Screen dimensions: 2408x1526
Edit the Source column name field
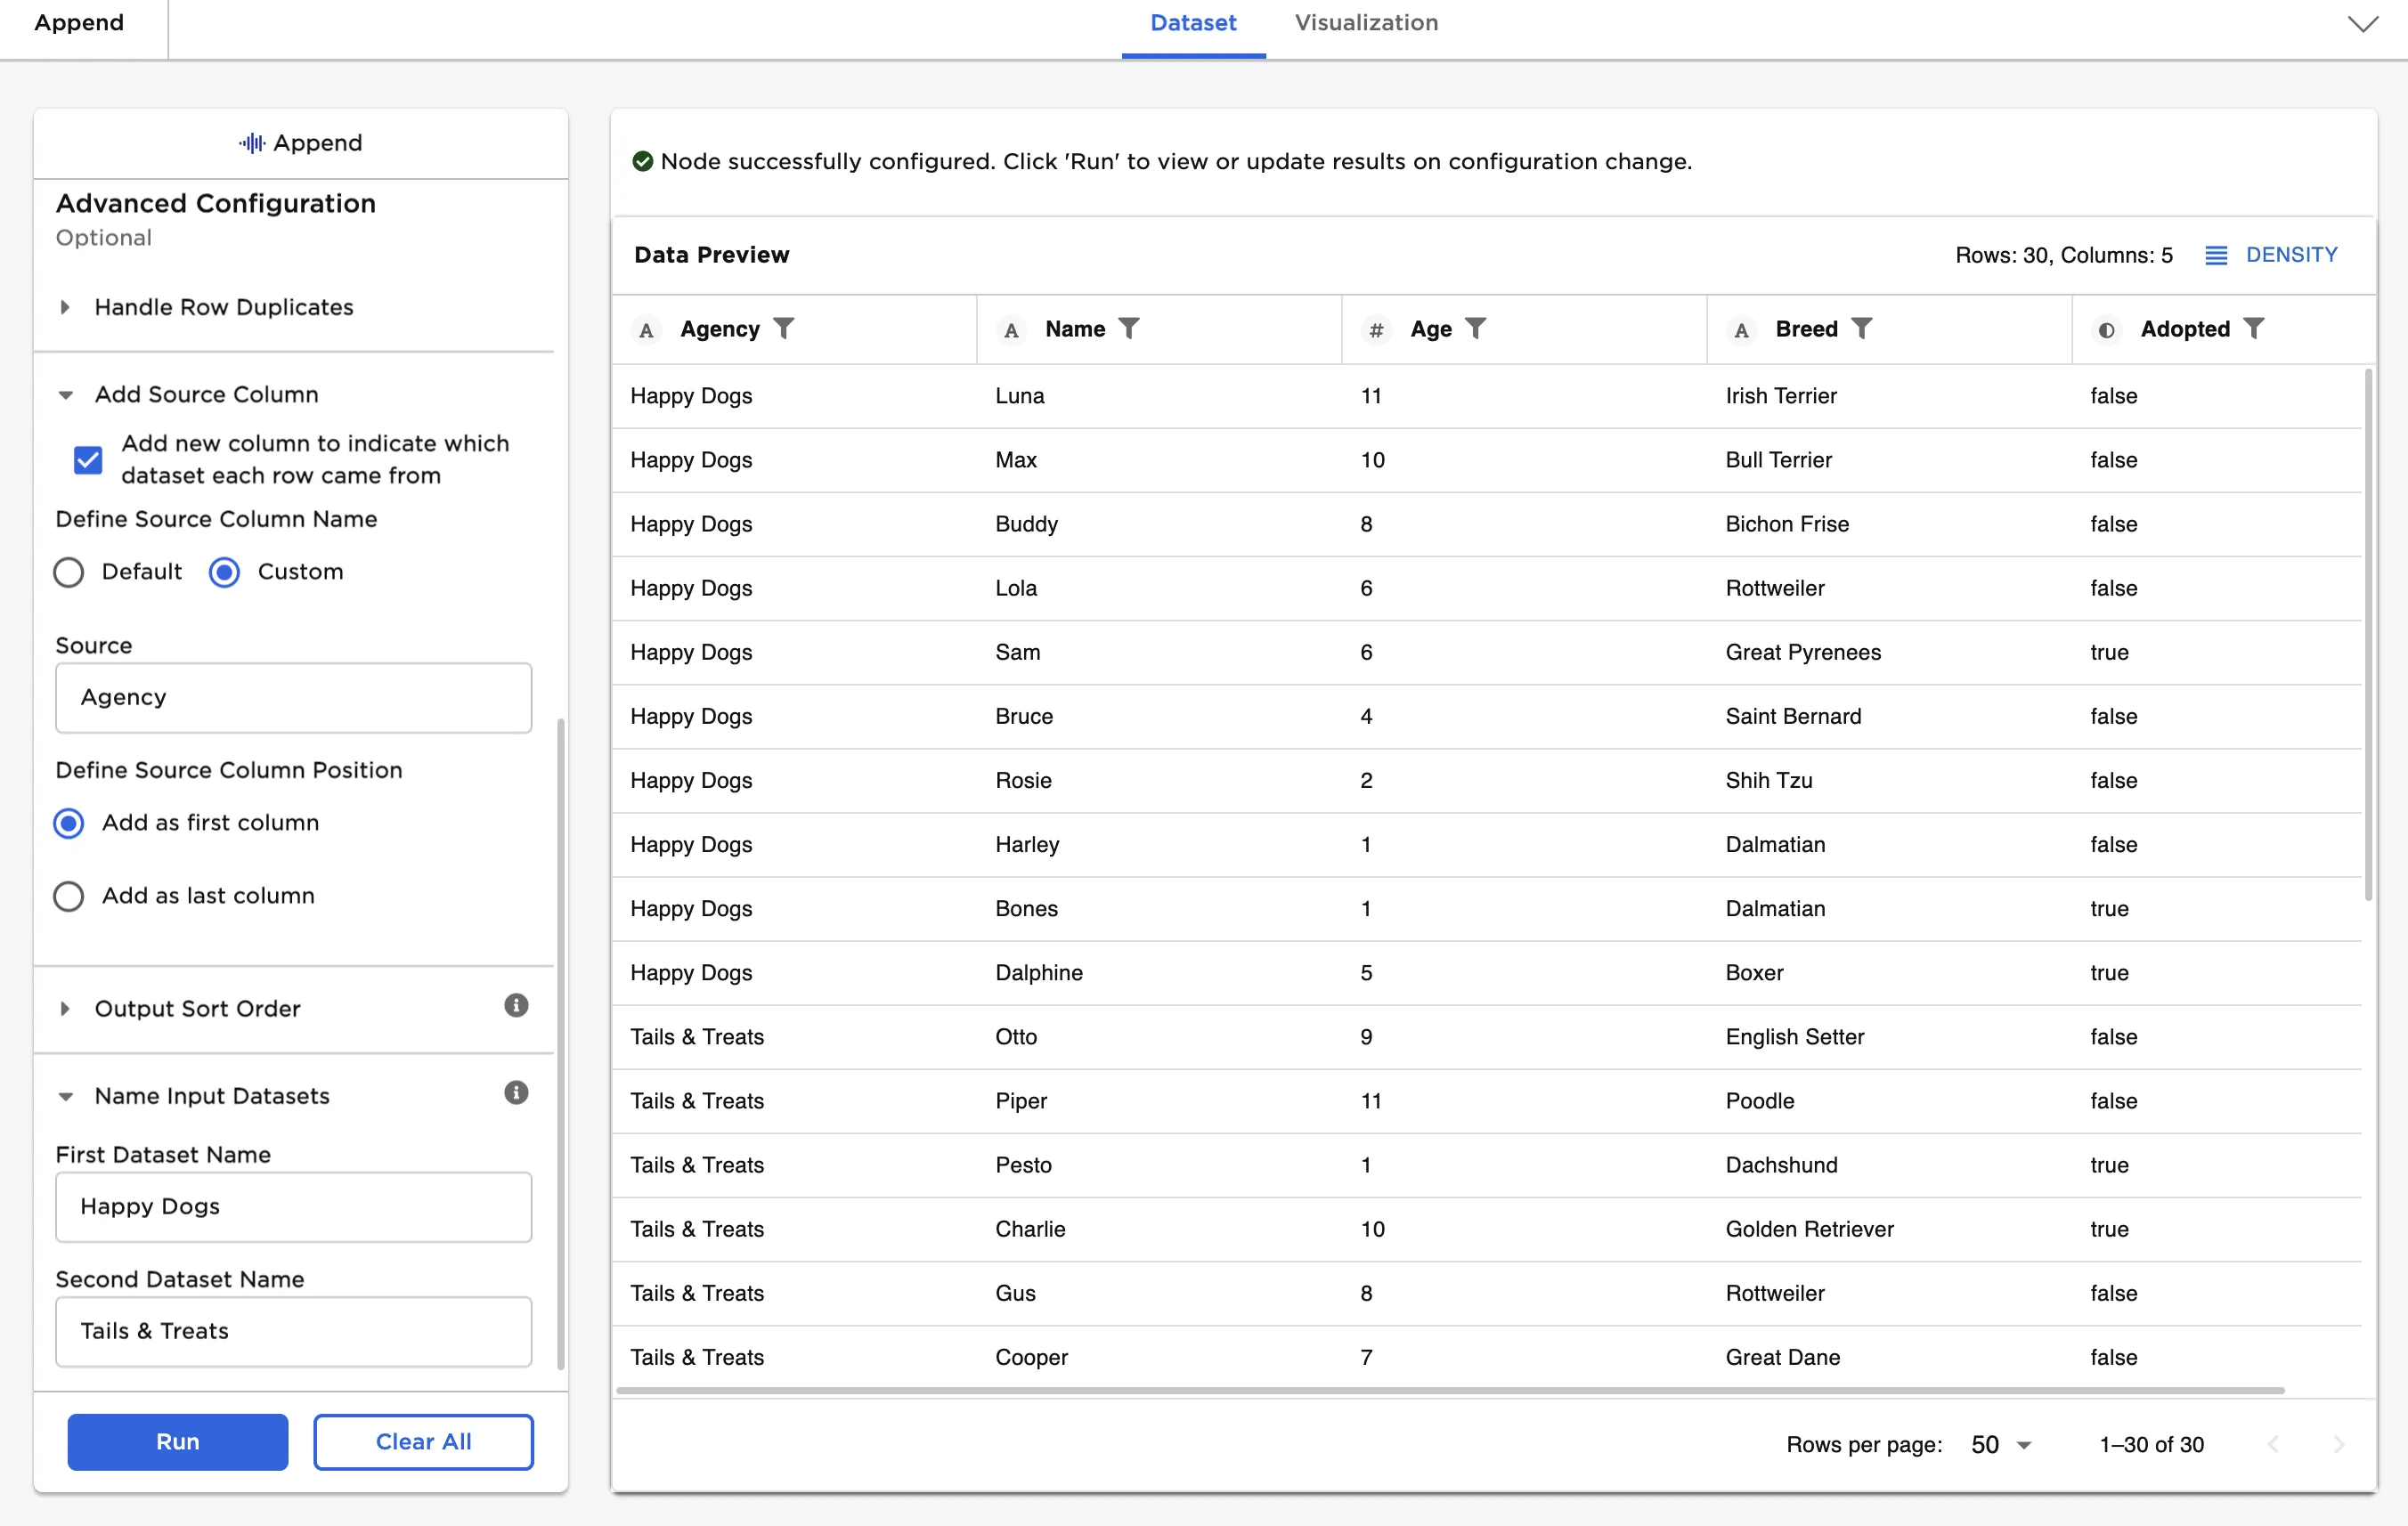click(x=293, y=697)
